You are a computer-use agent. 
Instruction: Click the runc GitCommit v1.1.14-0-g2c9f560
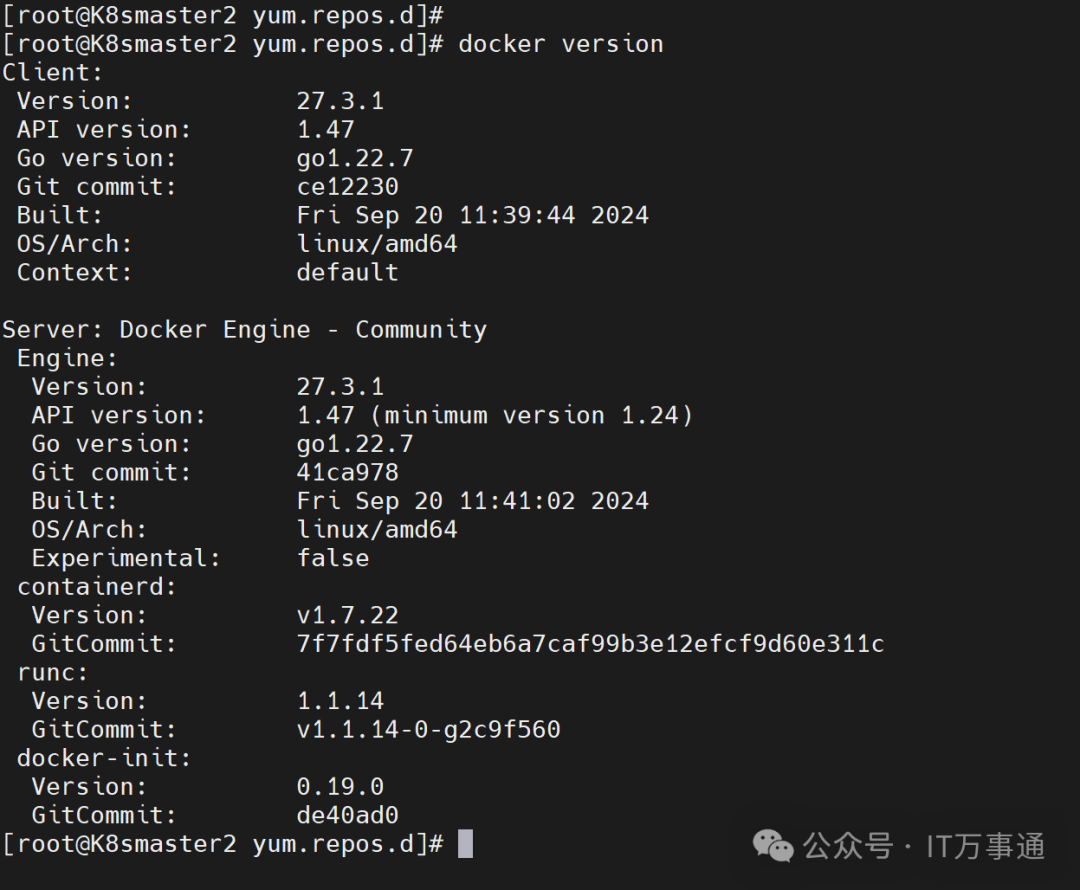pos(428,729)
